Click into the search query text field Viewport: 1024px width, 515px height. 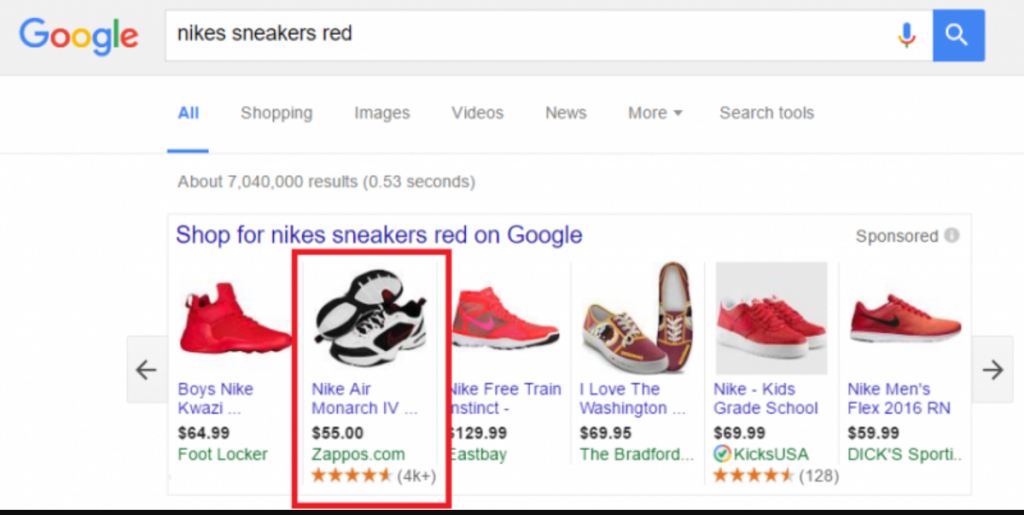click(x=520, y=34)
